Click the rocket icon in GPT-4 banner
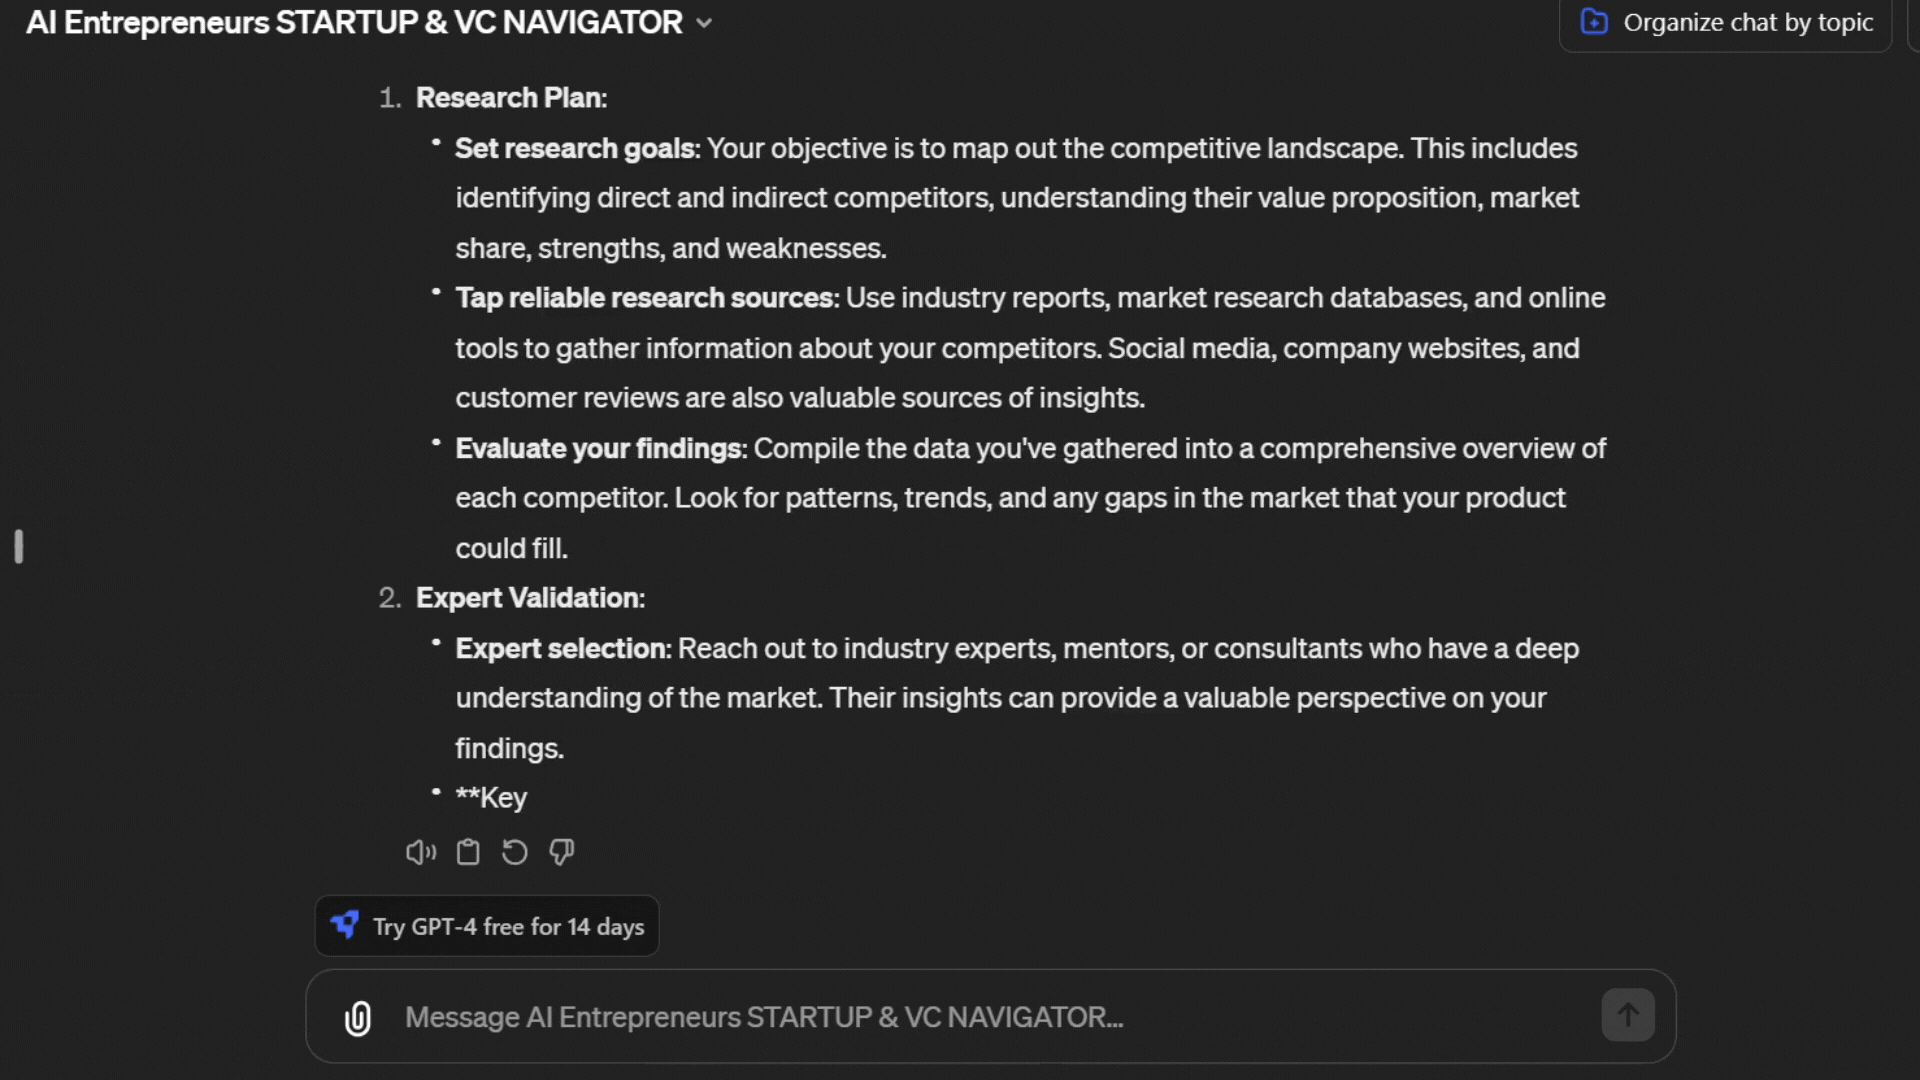Image resolution: width=1920 pixels, height=1080 pixels. 345,925
